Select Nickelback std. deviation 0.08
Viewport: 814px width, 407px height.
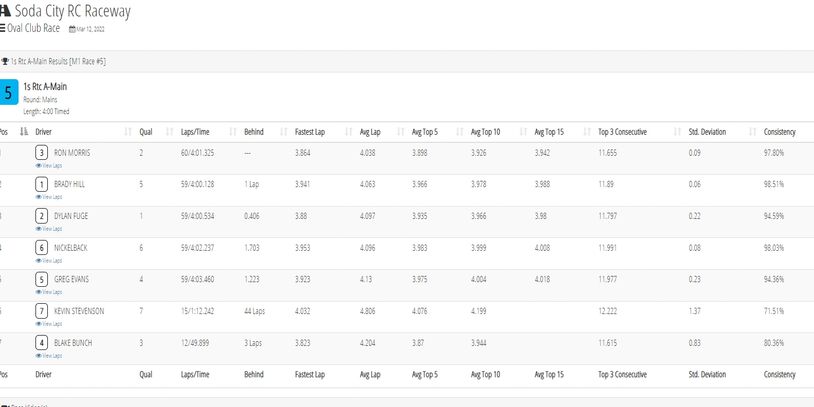695,248
